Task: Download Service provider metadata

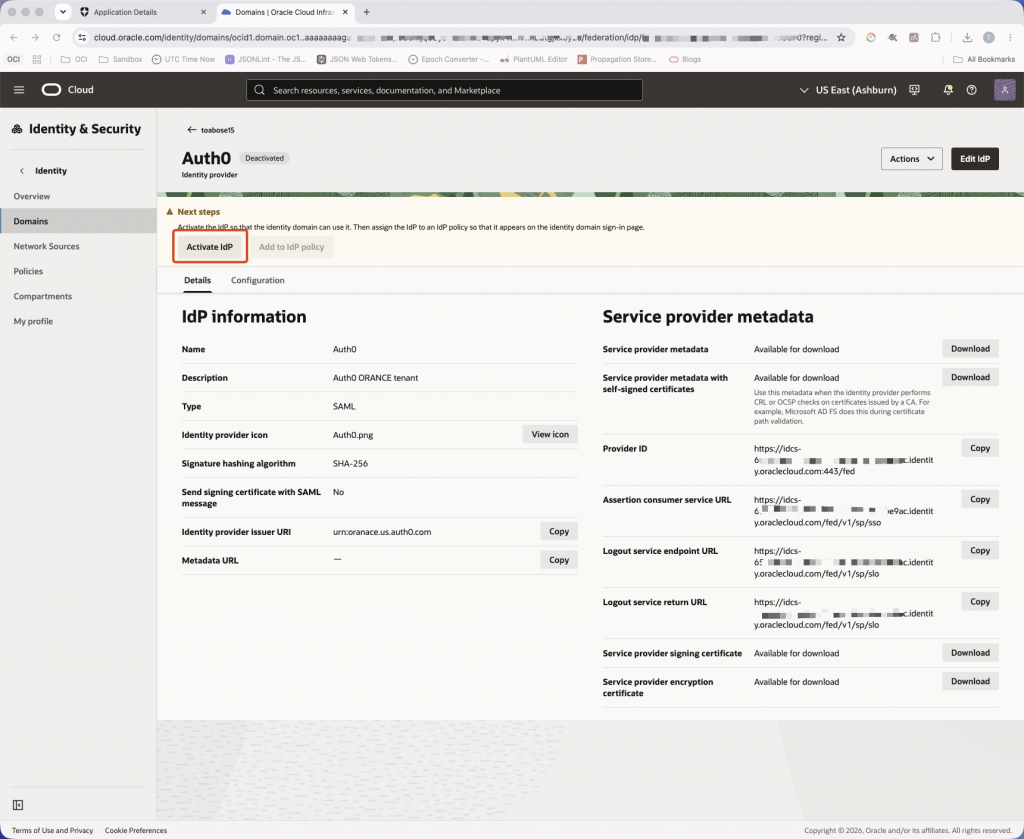Action: click(970, 349)
